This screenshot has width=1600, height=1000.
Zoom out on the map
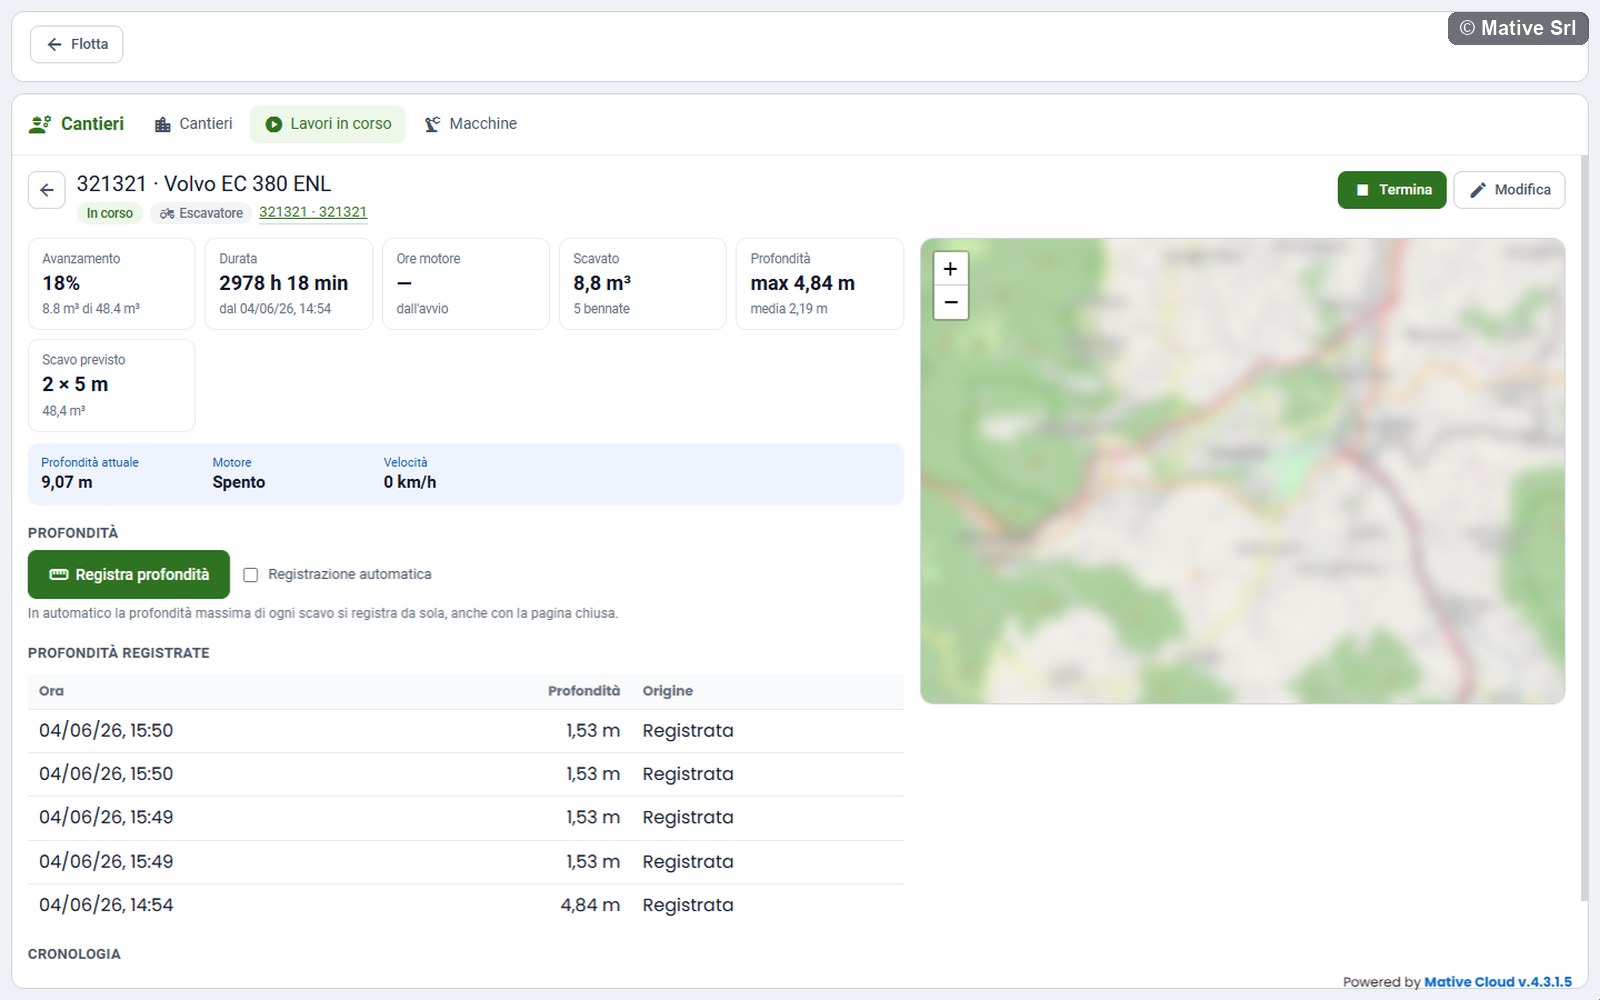click(950, 302)
